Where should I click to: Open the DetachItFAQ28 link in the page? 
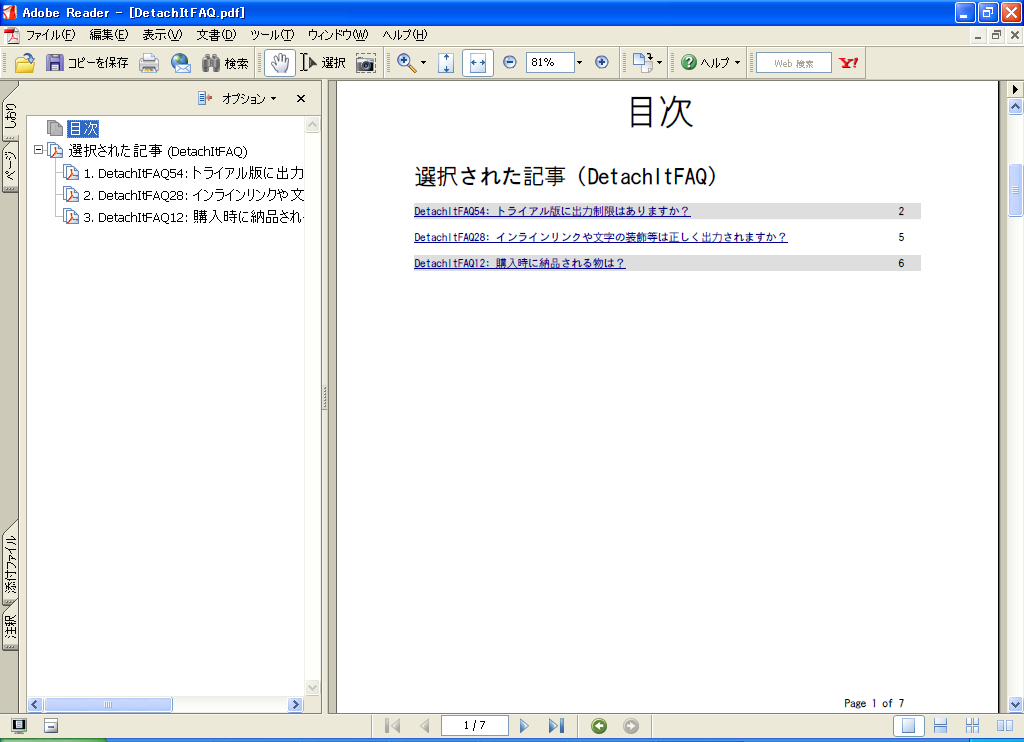pyautogui.click(x=601, y=237)
